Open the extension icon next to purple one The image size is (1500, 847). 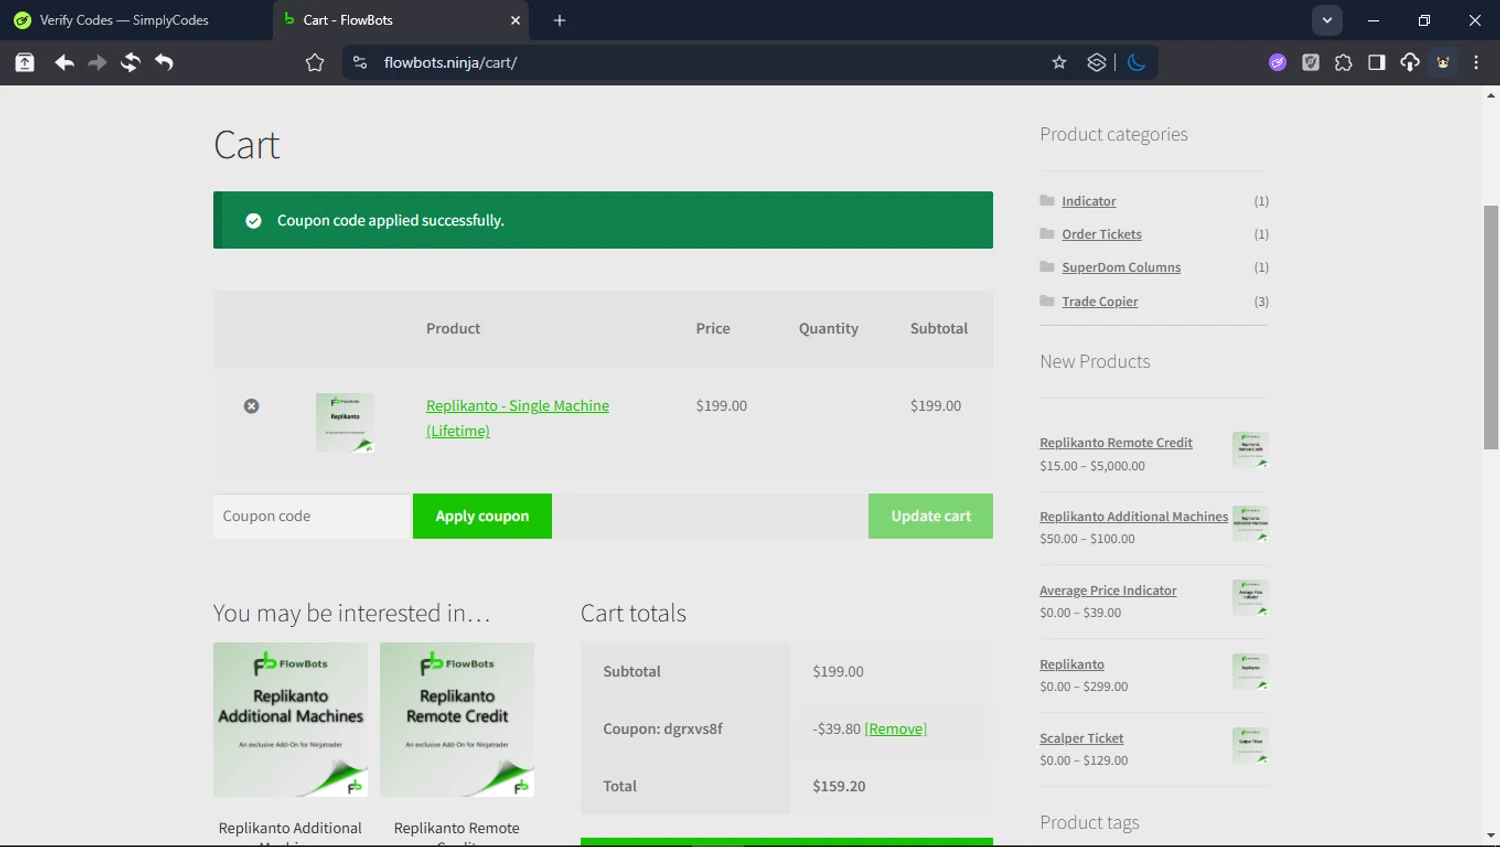[1310, 62]
